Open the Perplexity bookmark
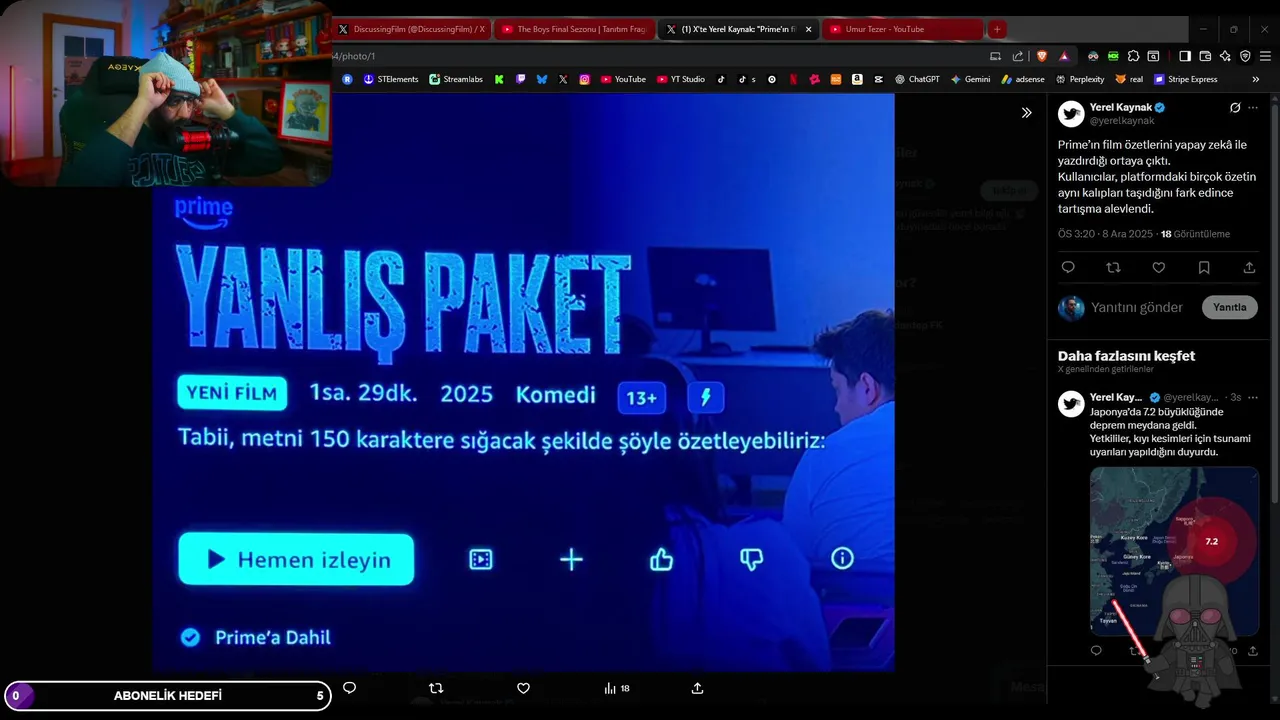Image resolution: width=1280 pixels, height=720 pixels. coord(1080,79)
